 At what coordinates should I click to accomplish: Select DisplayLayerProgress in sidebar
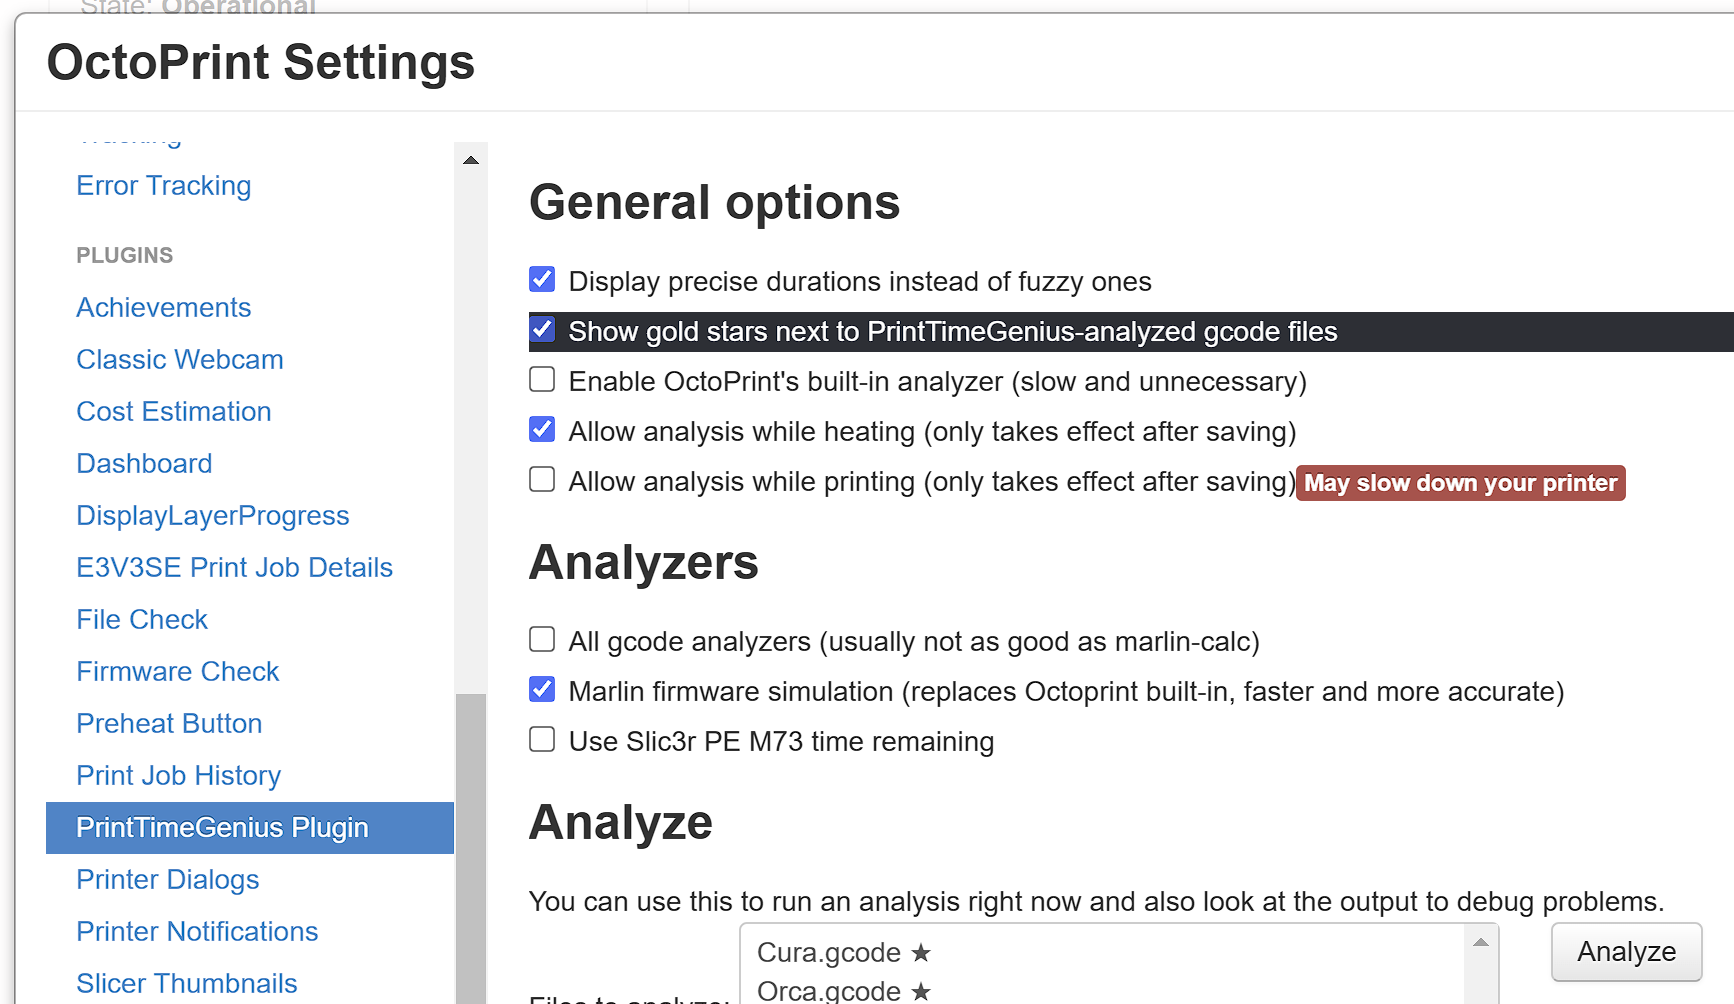212,516
